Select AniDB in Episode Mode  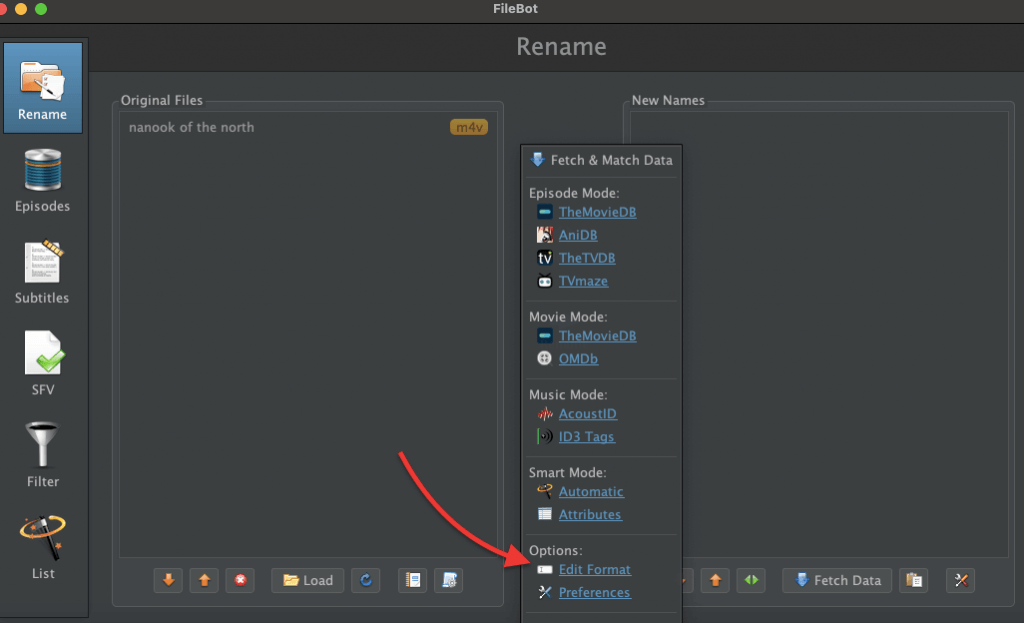click(x=578, y=235)
